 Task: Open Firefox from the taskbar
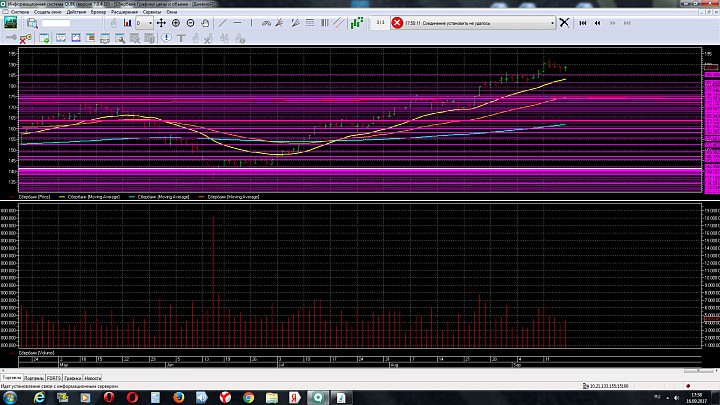179,398
